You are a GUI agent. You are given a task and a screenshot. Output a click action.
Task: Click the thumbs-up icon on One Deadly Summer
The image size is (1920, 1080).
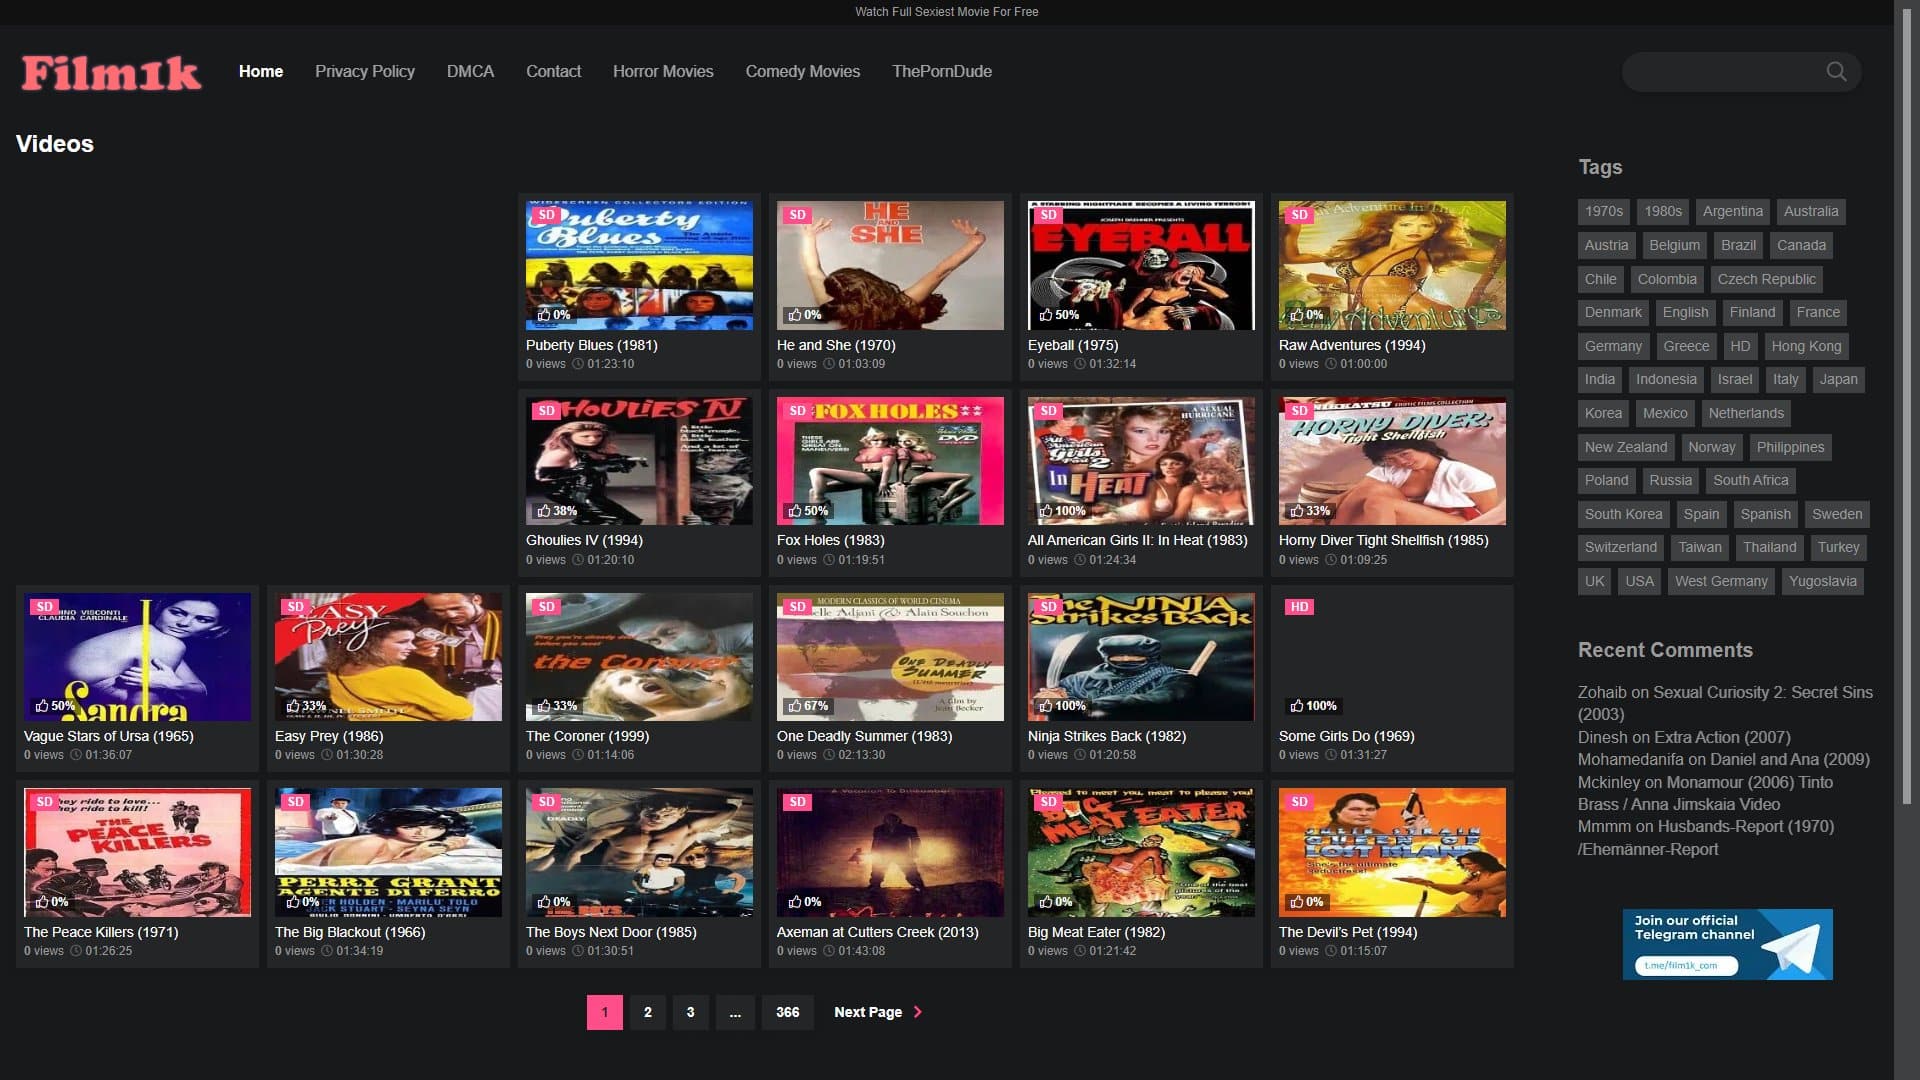794,706
